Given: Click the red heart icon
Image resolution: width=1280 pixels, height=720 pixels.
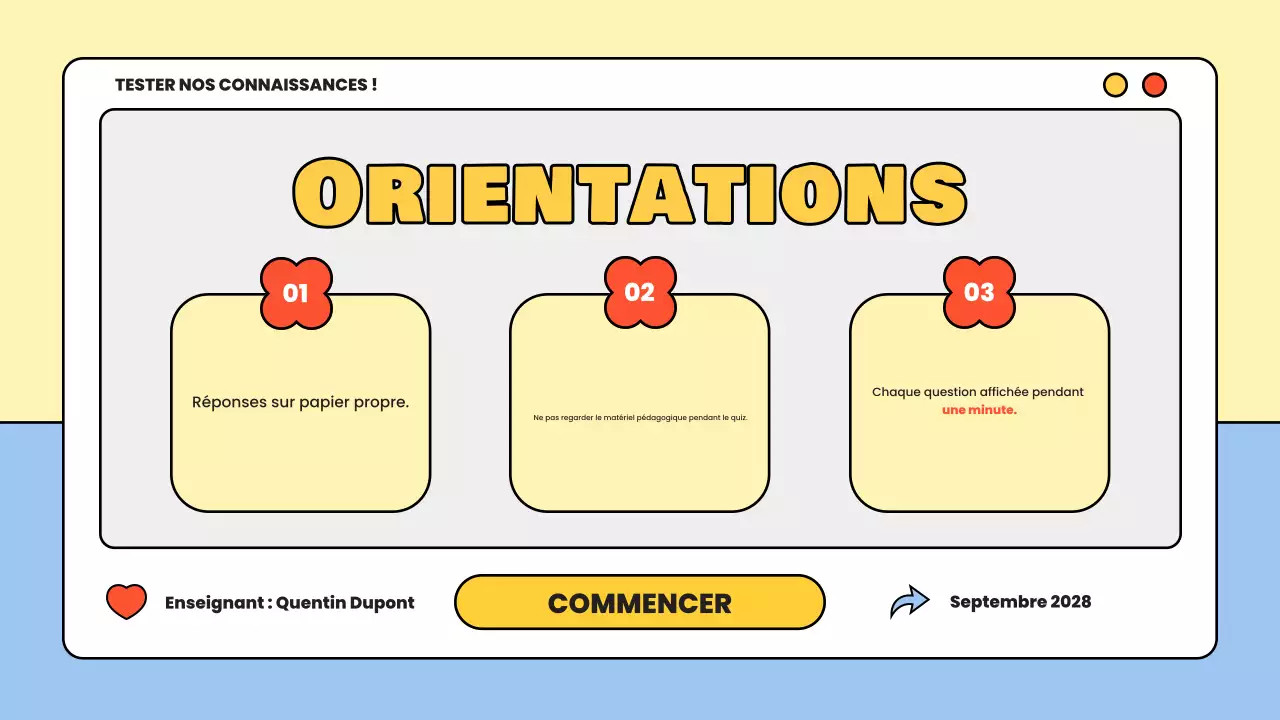Looking at the screenshot, I should point(126,601).
